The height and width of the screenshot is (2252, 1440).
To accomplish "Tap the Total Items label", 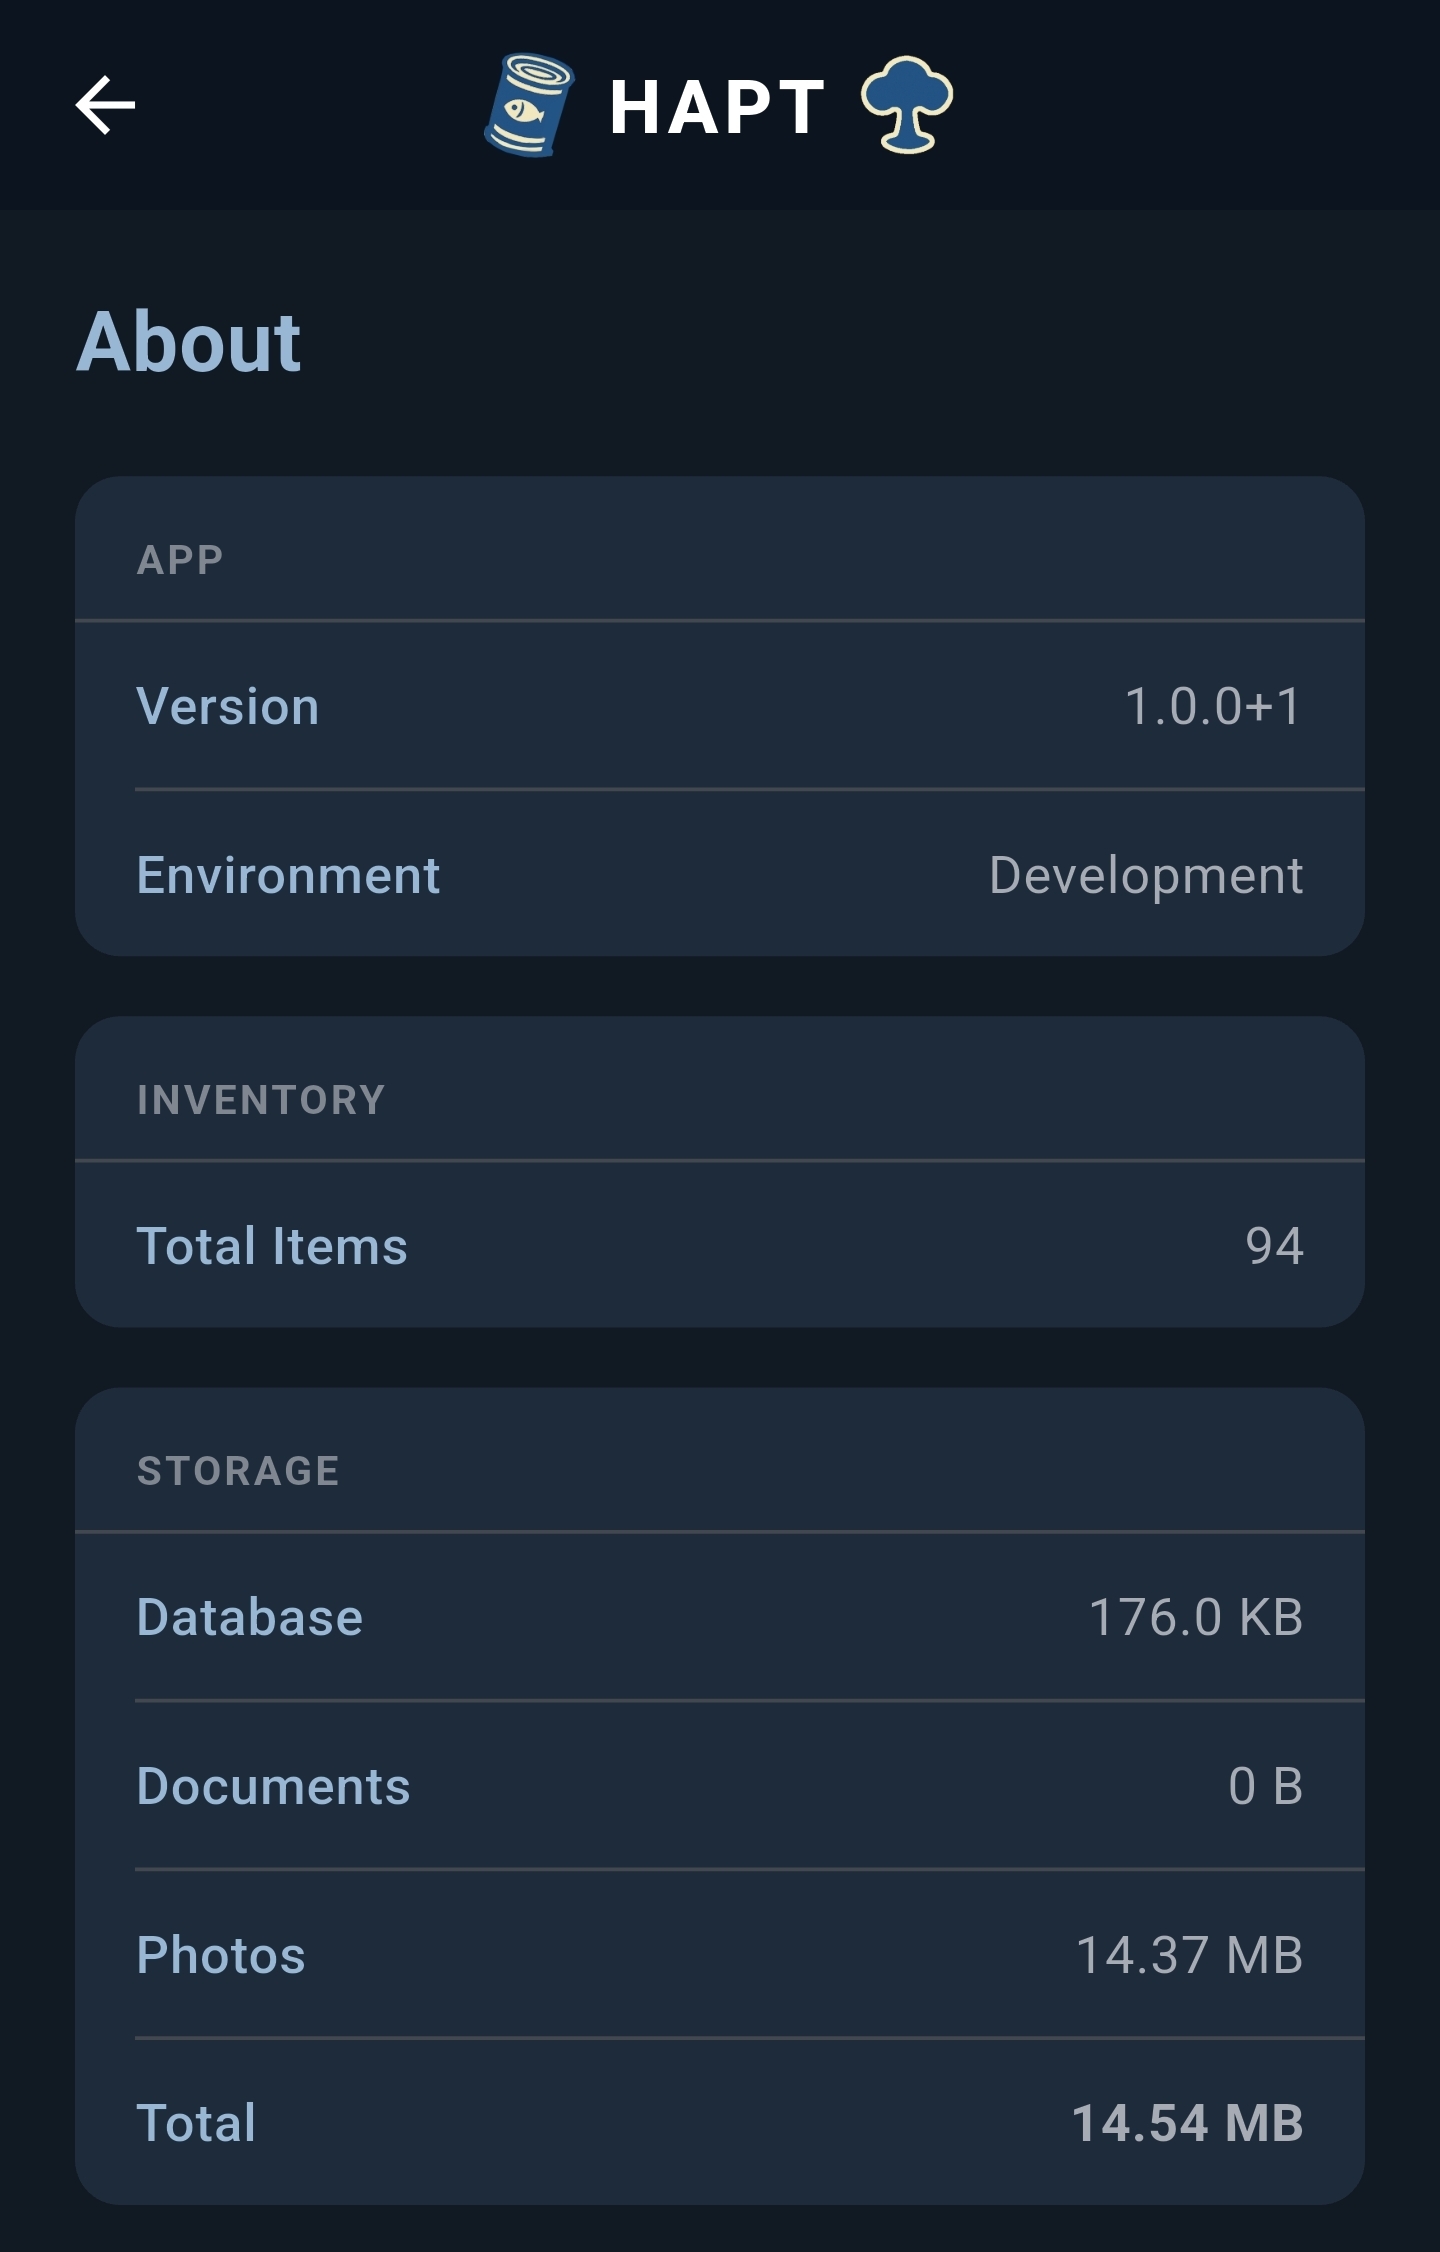I will click(x=272, y=1246).
